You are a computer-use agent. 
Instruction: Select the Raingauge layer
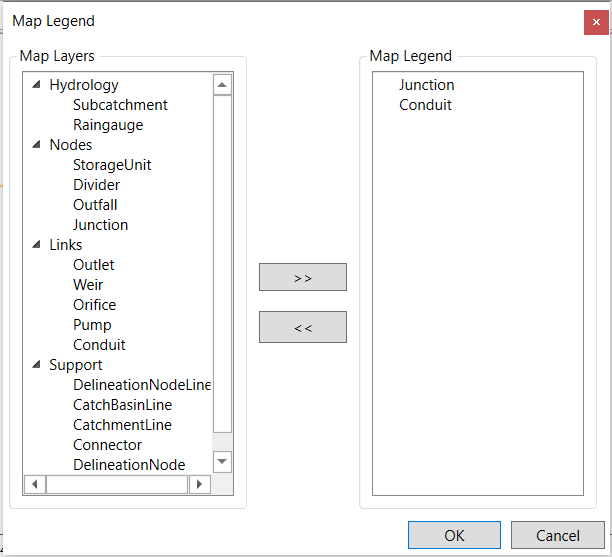coord(108,125)
